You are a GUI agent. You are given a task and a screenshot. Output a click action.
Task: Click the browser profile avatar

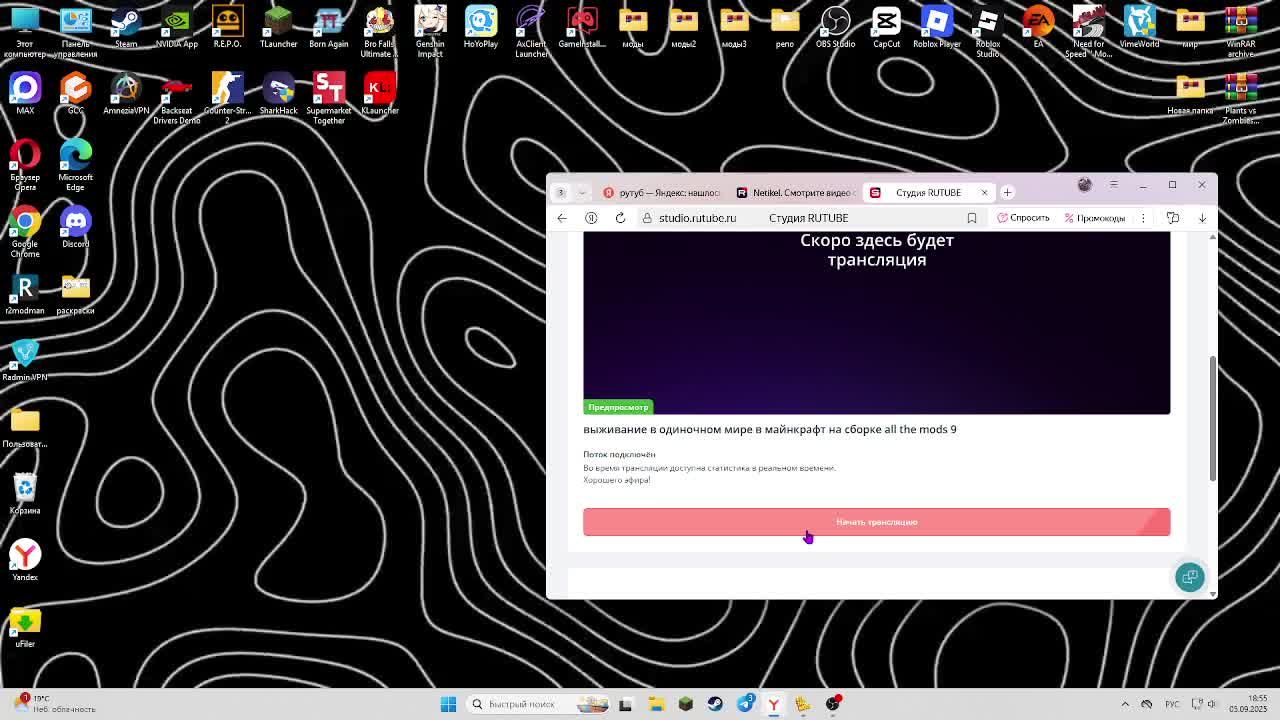click(1084, 185)
